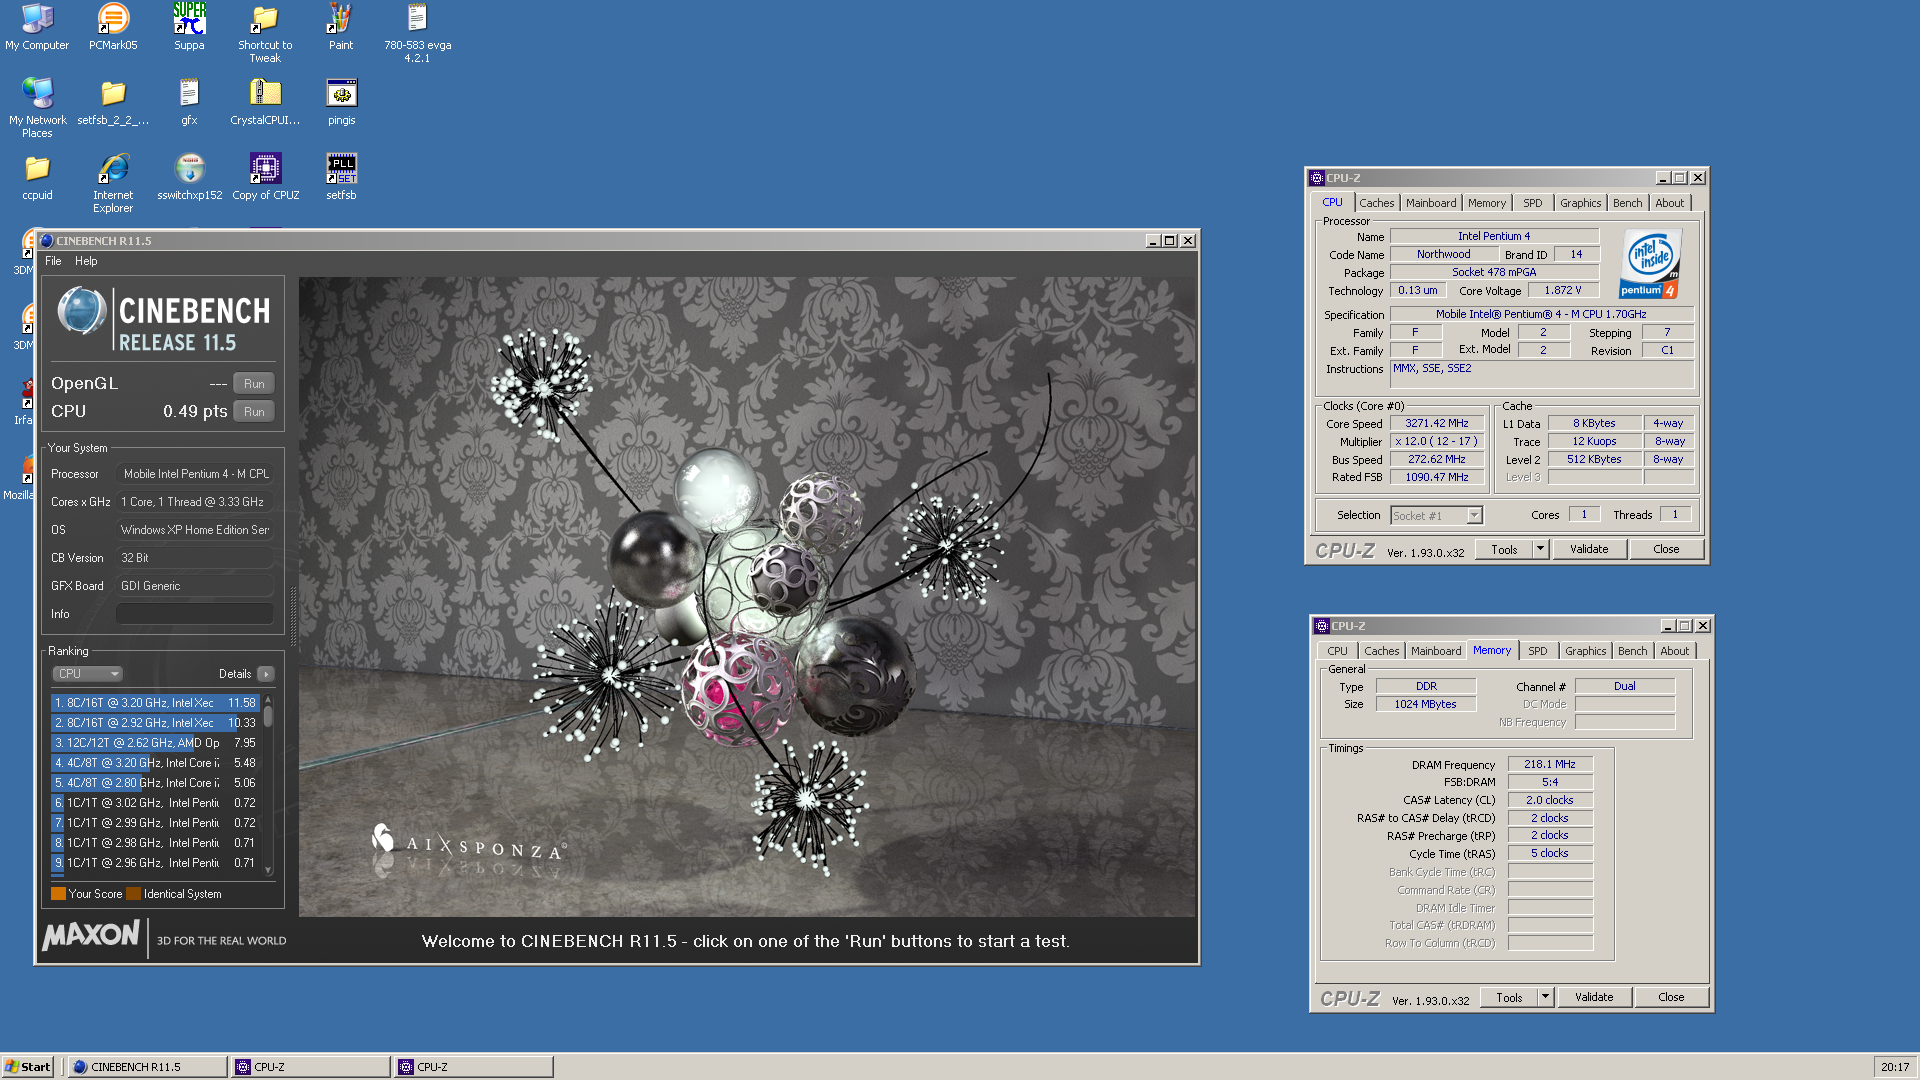Click Close button in lower CPU-Z window

pos(1671,998)
